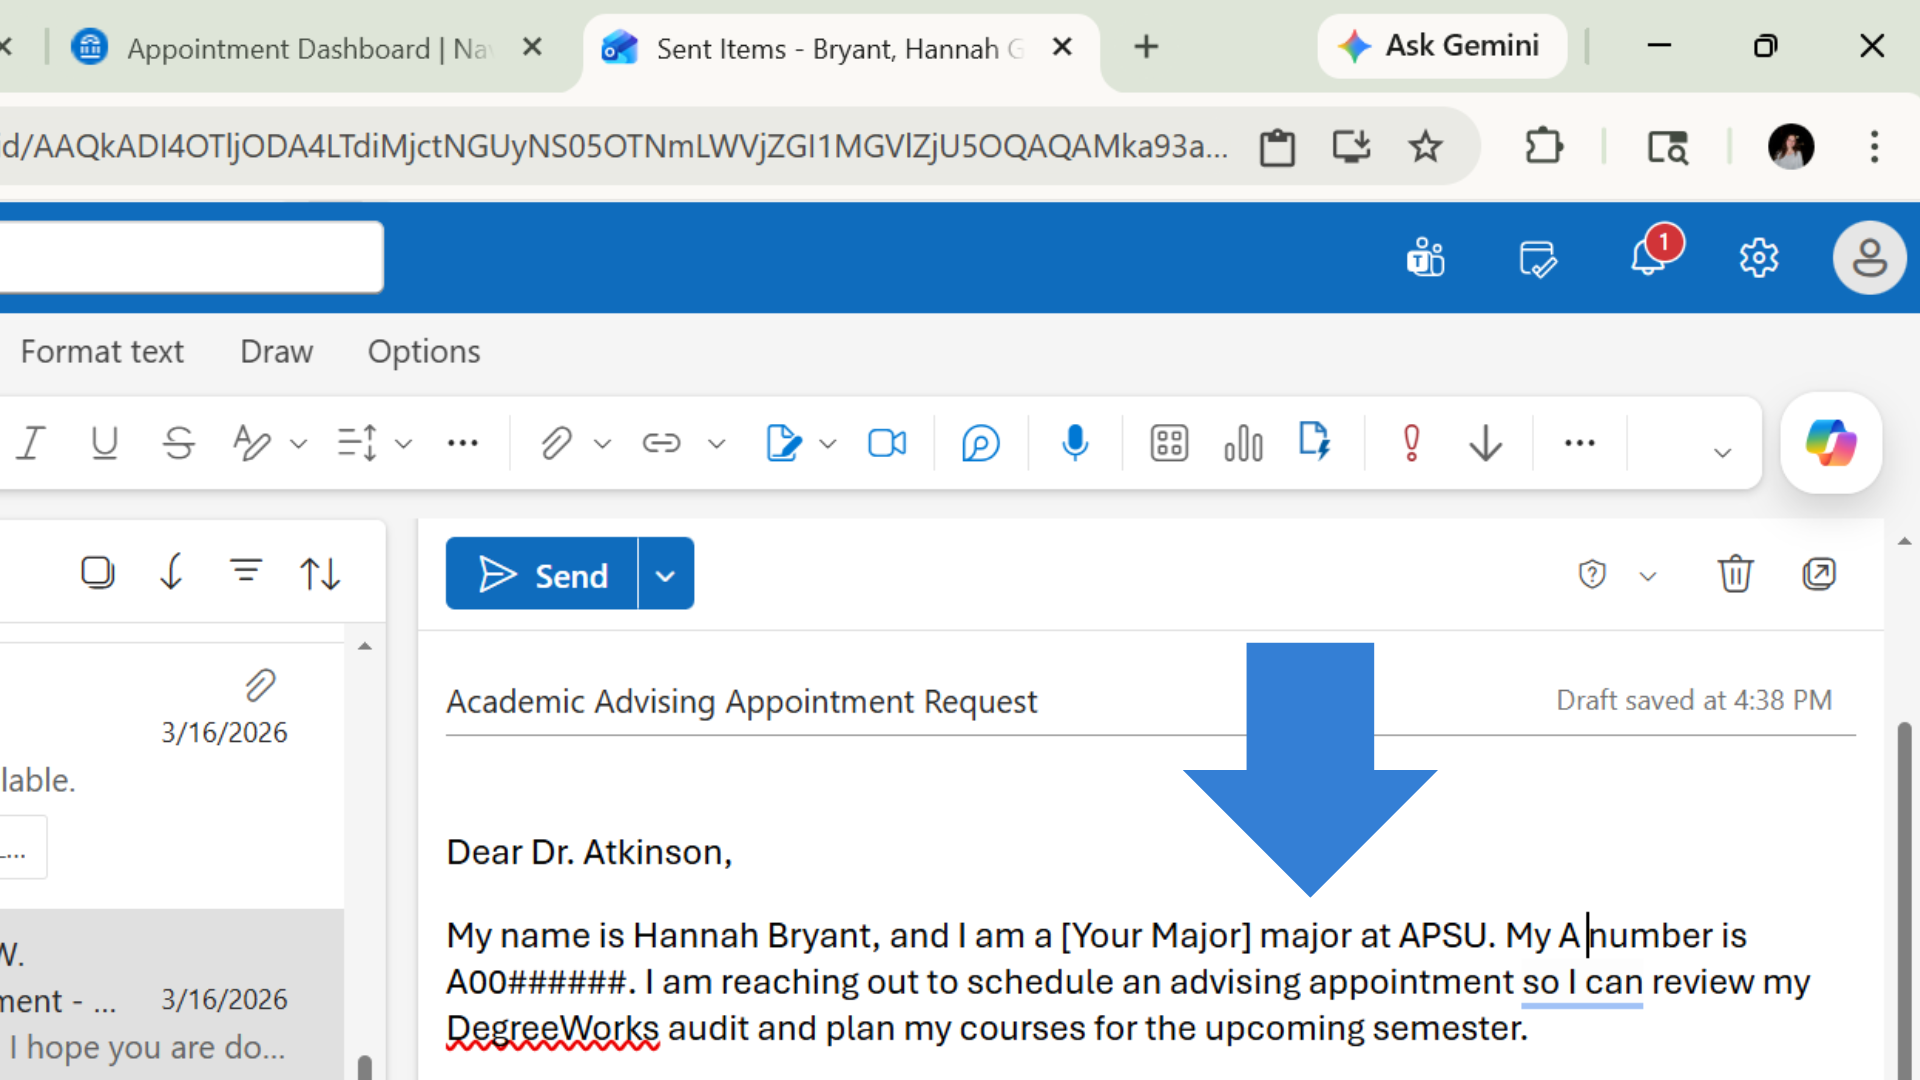
Task: Click the Ask Gemini button
Action: tap(1441, 45)
